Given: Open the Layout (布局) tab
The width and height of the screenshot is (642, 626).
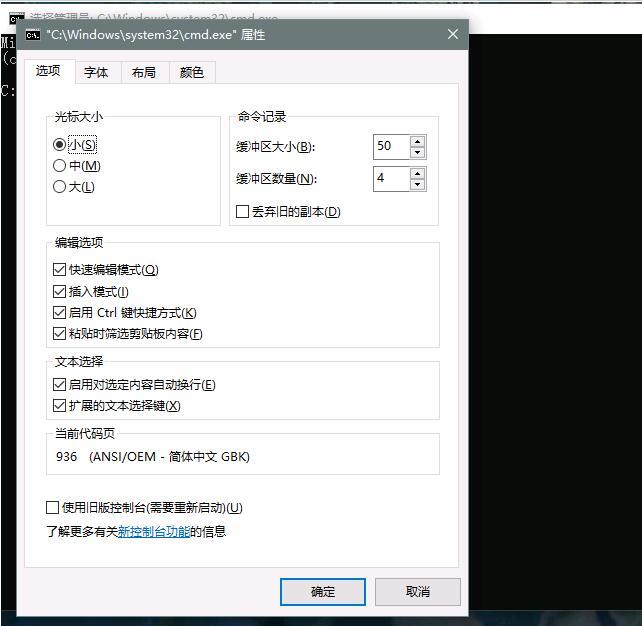Looking at the screenshot, I should 144,73.
